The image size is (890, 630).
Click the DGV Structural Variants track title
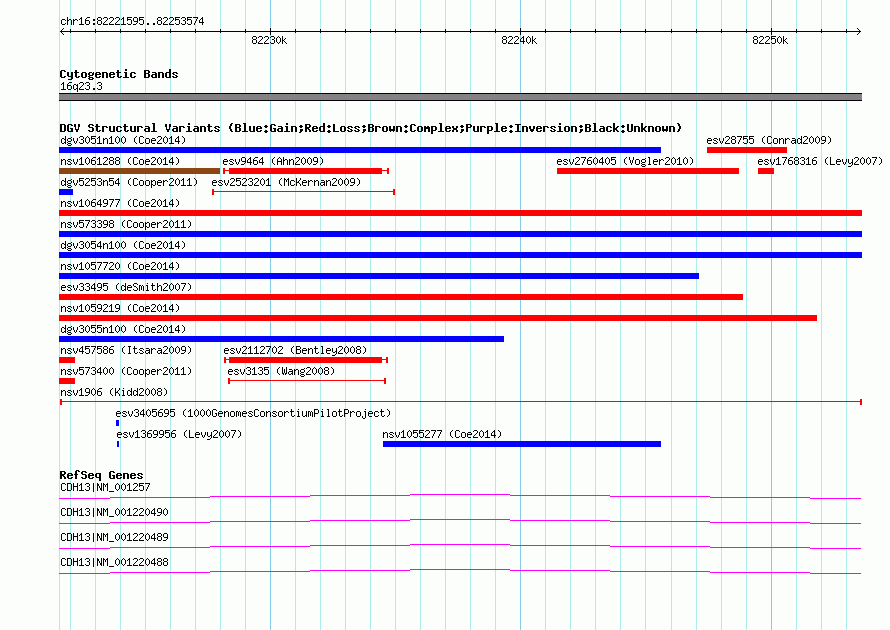click(371, 128)
